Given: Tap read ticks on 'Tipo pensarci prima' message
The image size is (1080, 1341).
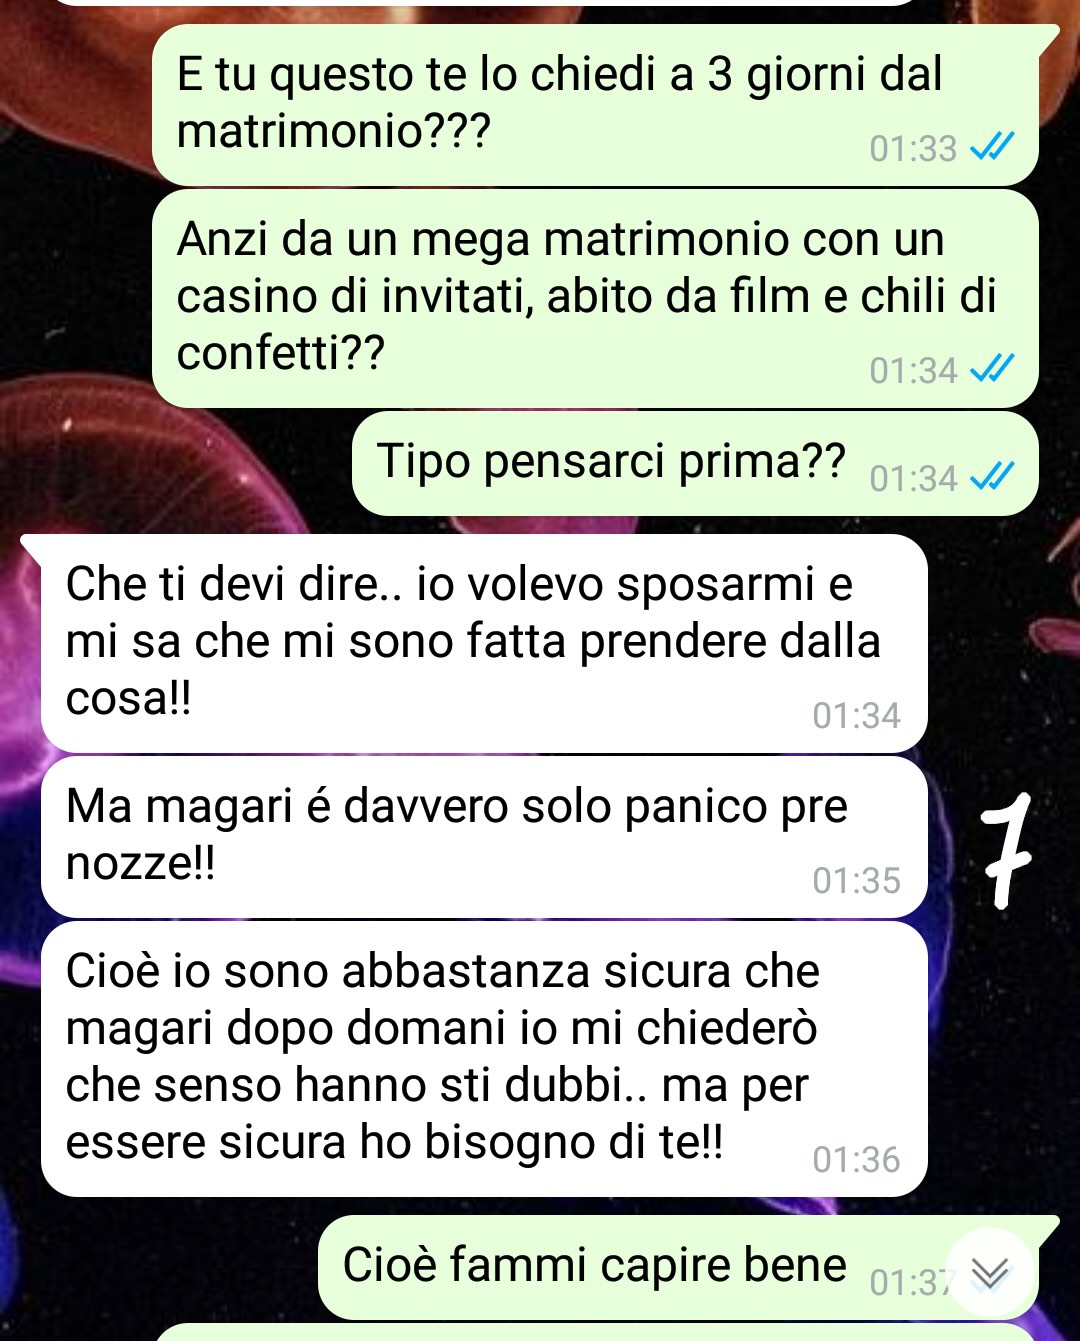Looking at the screenshot, I should (x=992, y=477).
